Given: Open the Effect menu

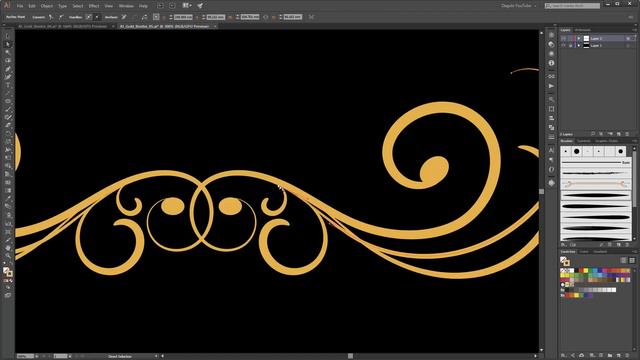Looking at the screenshot, I should (94, 6).
